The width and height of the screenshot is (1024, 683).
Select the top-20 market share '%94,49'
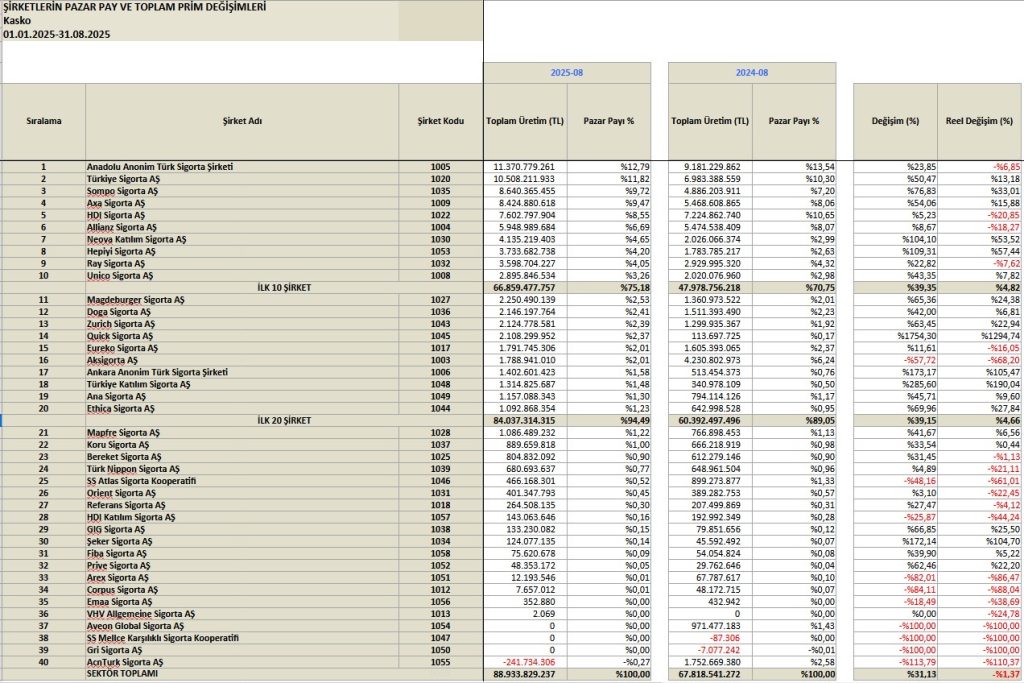click(x=635, y=421)
